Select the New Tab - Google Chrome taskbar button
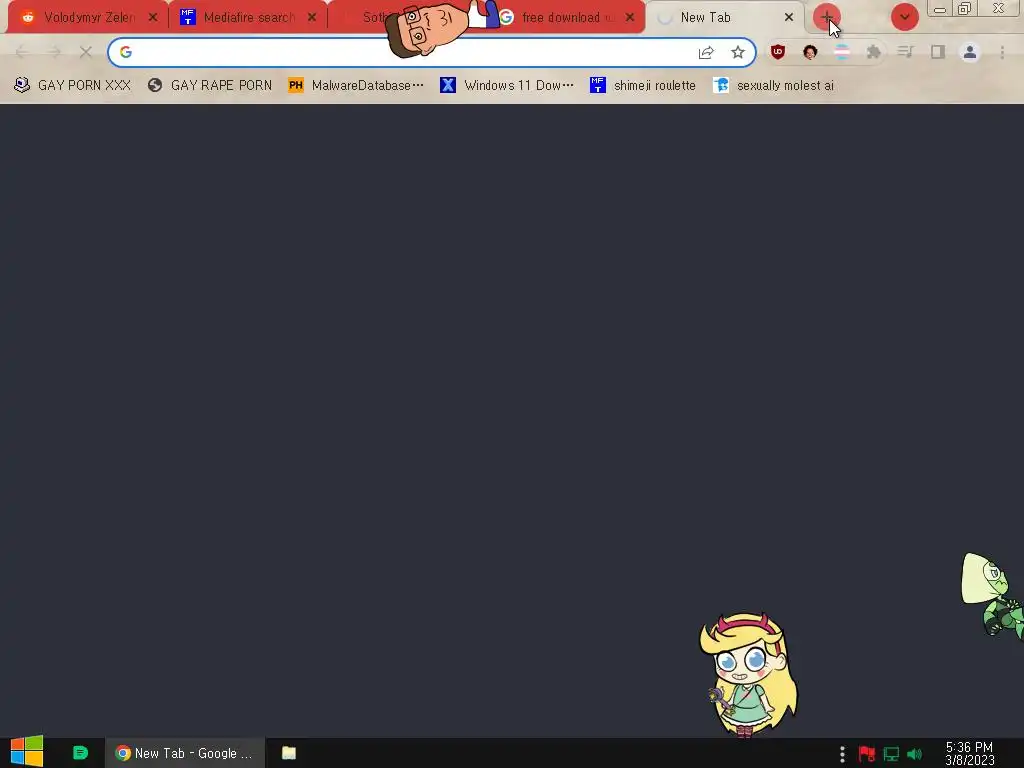This screenshot has width=1024, height=768. coord(185,753)
